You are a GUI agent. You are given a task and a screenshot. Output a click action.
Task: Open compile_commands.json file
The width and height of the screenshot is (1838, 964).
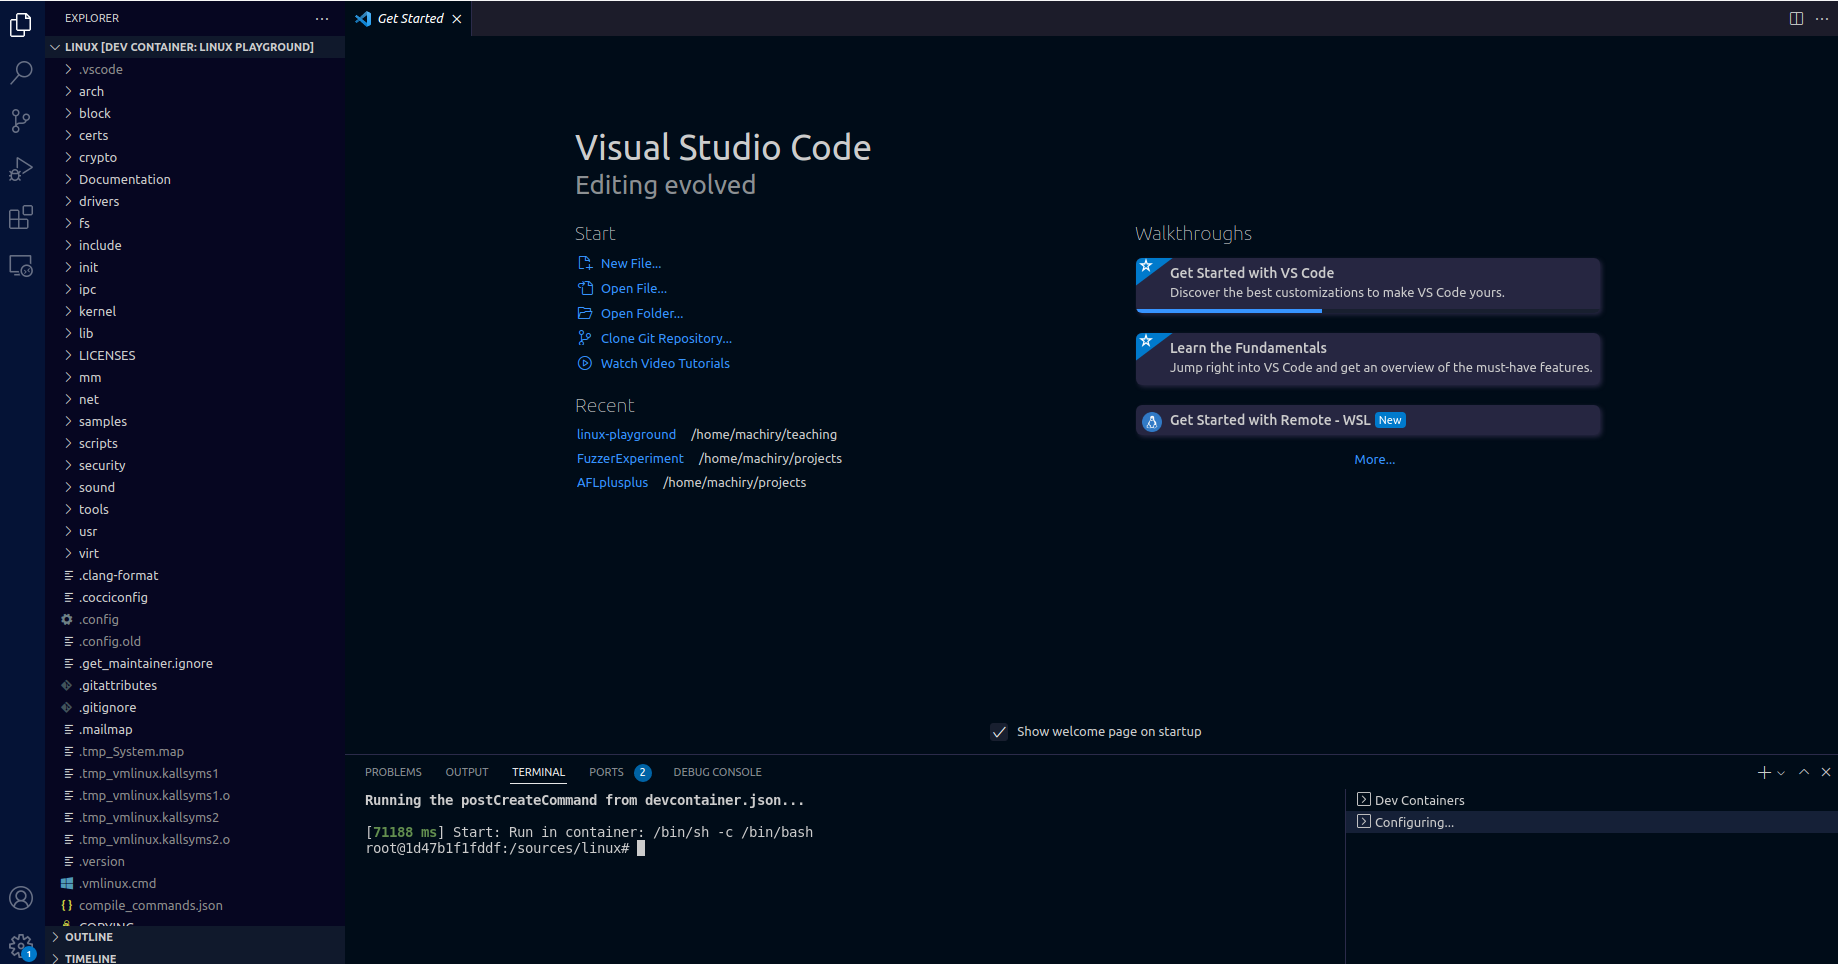click(x=195, y=905)
